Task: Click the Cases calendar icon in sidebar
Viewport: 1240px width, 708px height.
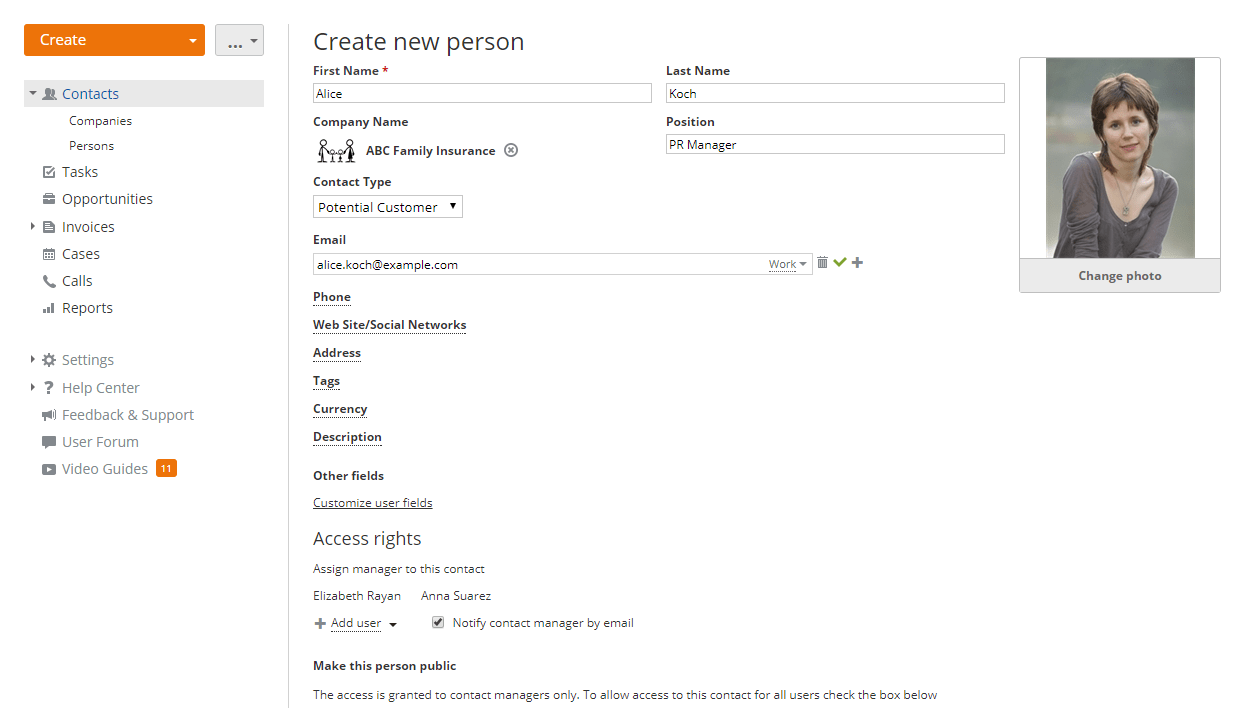Action: 48,253
